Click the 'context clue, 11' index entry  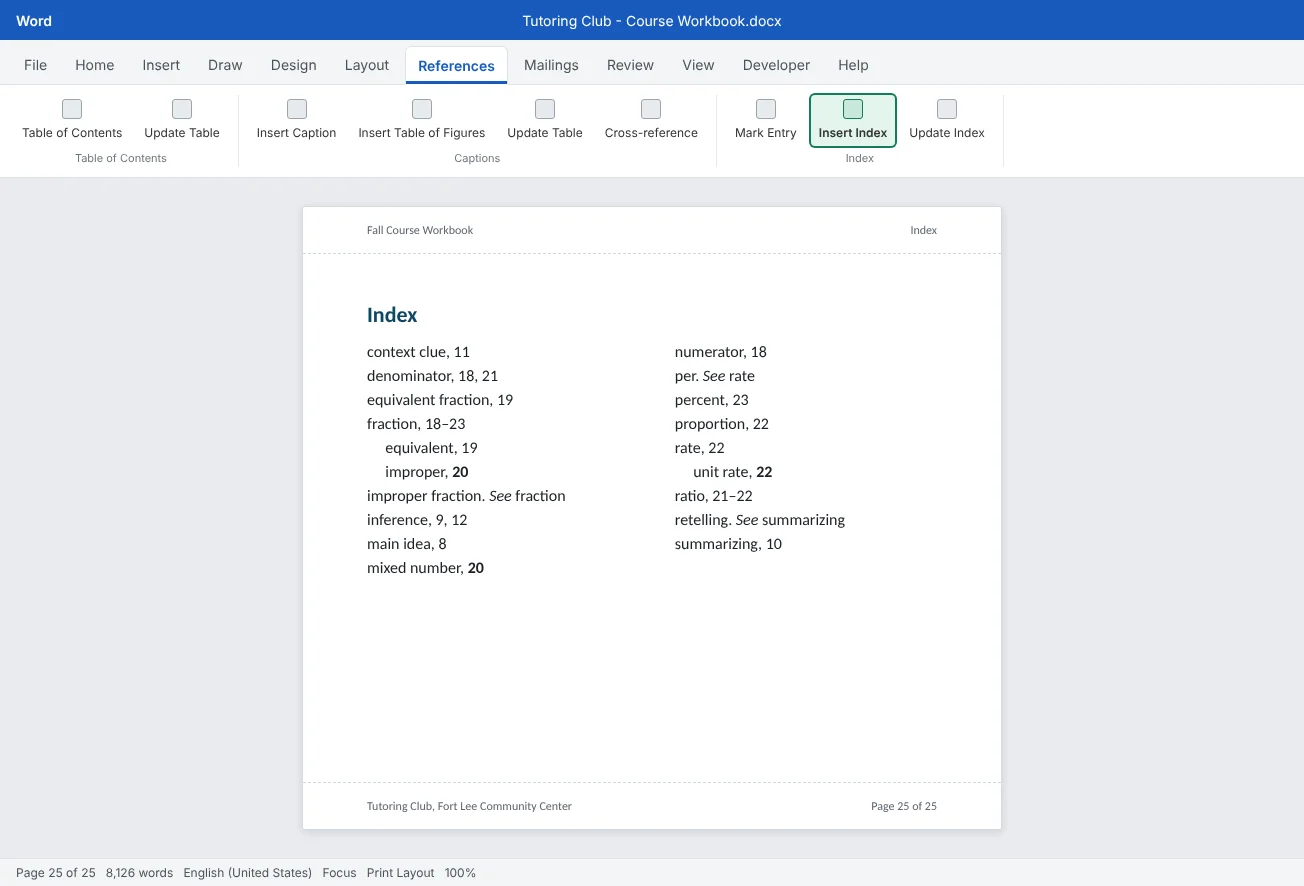pyautogui.click(x=418, y=352)
